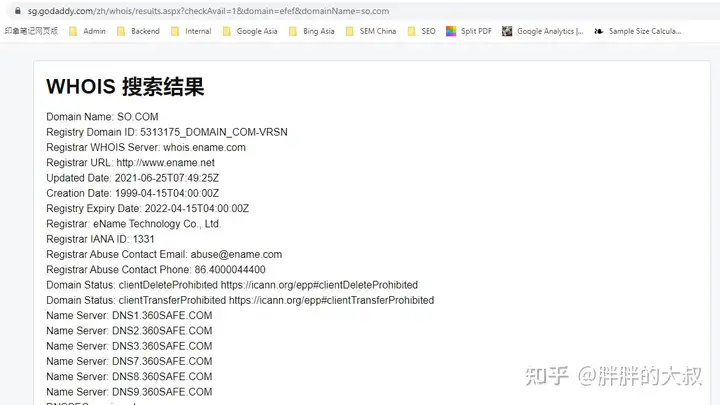The height and width of the screenshot is (405, 720).
Task: Open the Sample Size Calculator bookmark
Action: (638, 31)
